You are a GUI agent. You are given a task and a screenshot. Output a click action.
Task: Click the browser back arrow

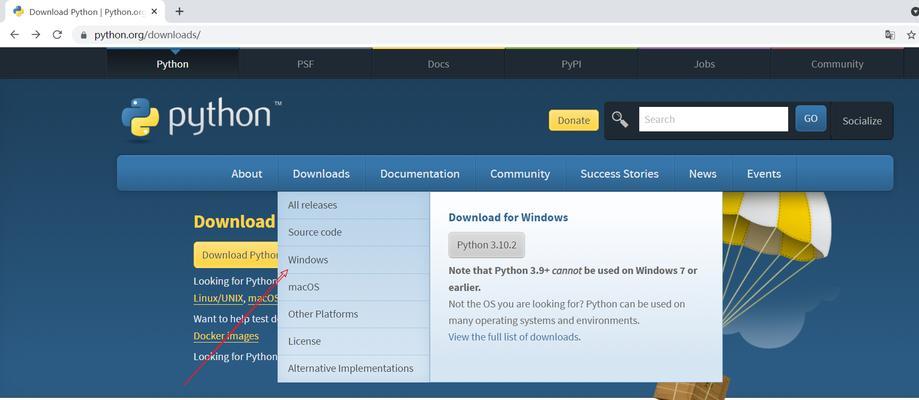15,35
